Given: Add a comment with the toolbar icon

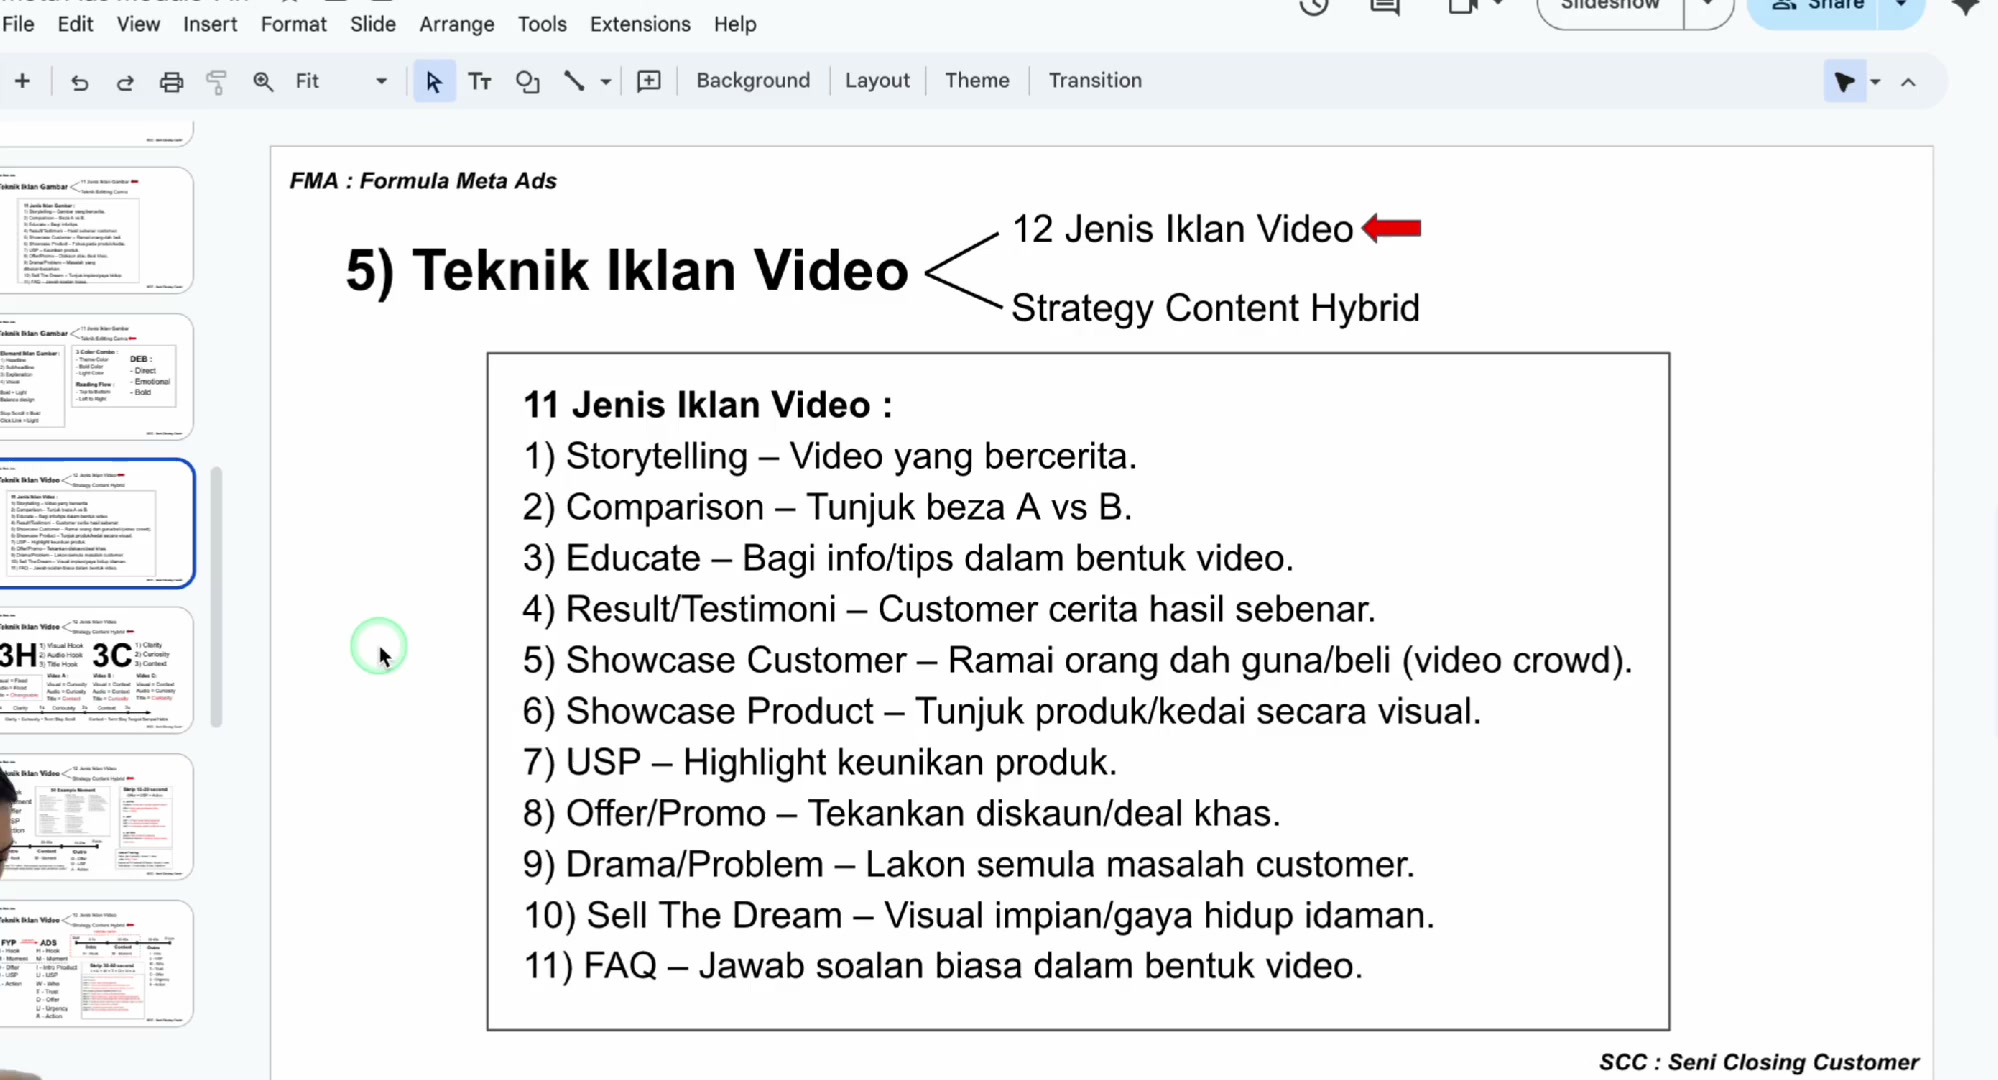Looking at the screenshot, I should 649,81.
